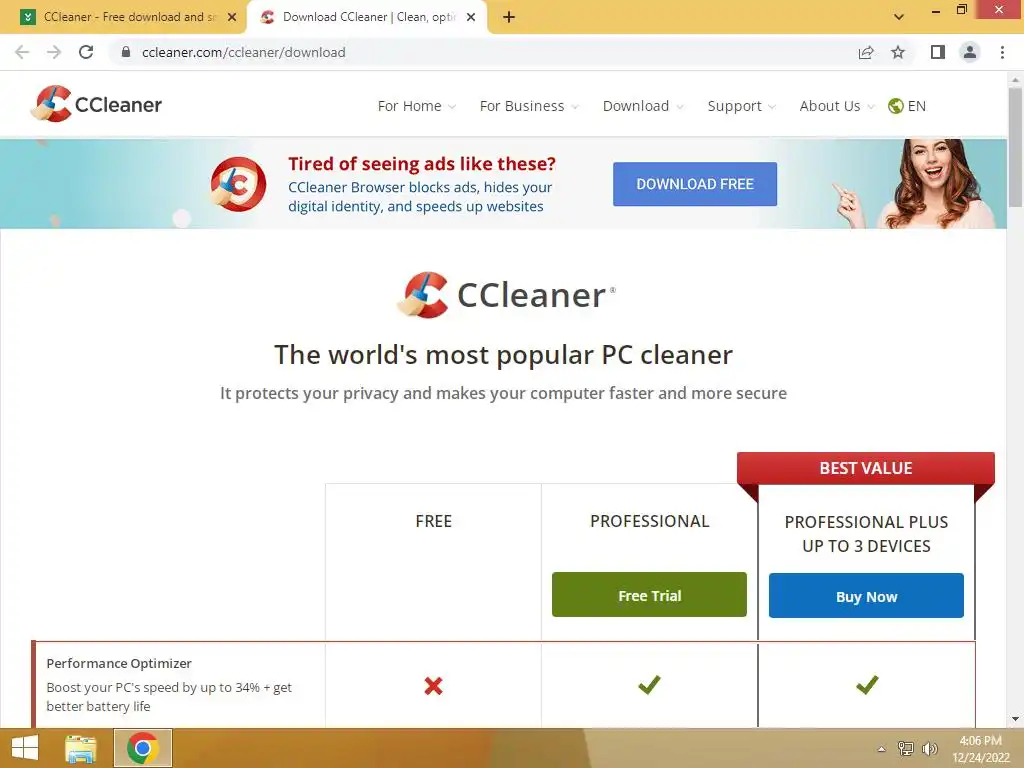Open the network tray icon
This screenshot has height=768, width=1024.
click(x=906, y=748)
